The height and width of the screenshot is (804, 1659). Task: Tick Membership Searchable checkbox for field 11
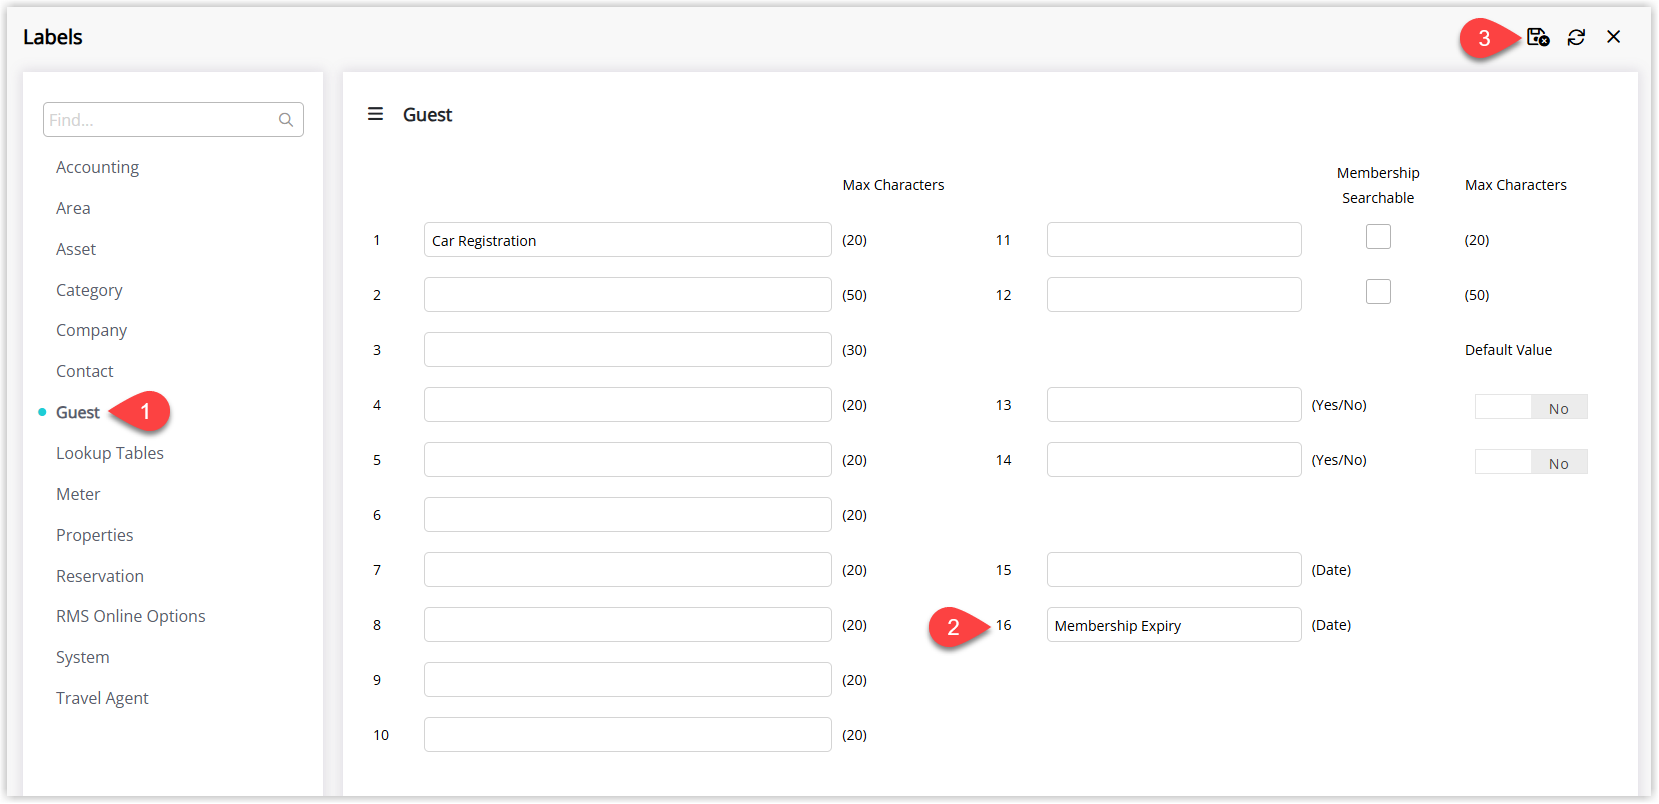[x=1378, y=236]
